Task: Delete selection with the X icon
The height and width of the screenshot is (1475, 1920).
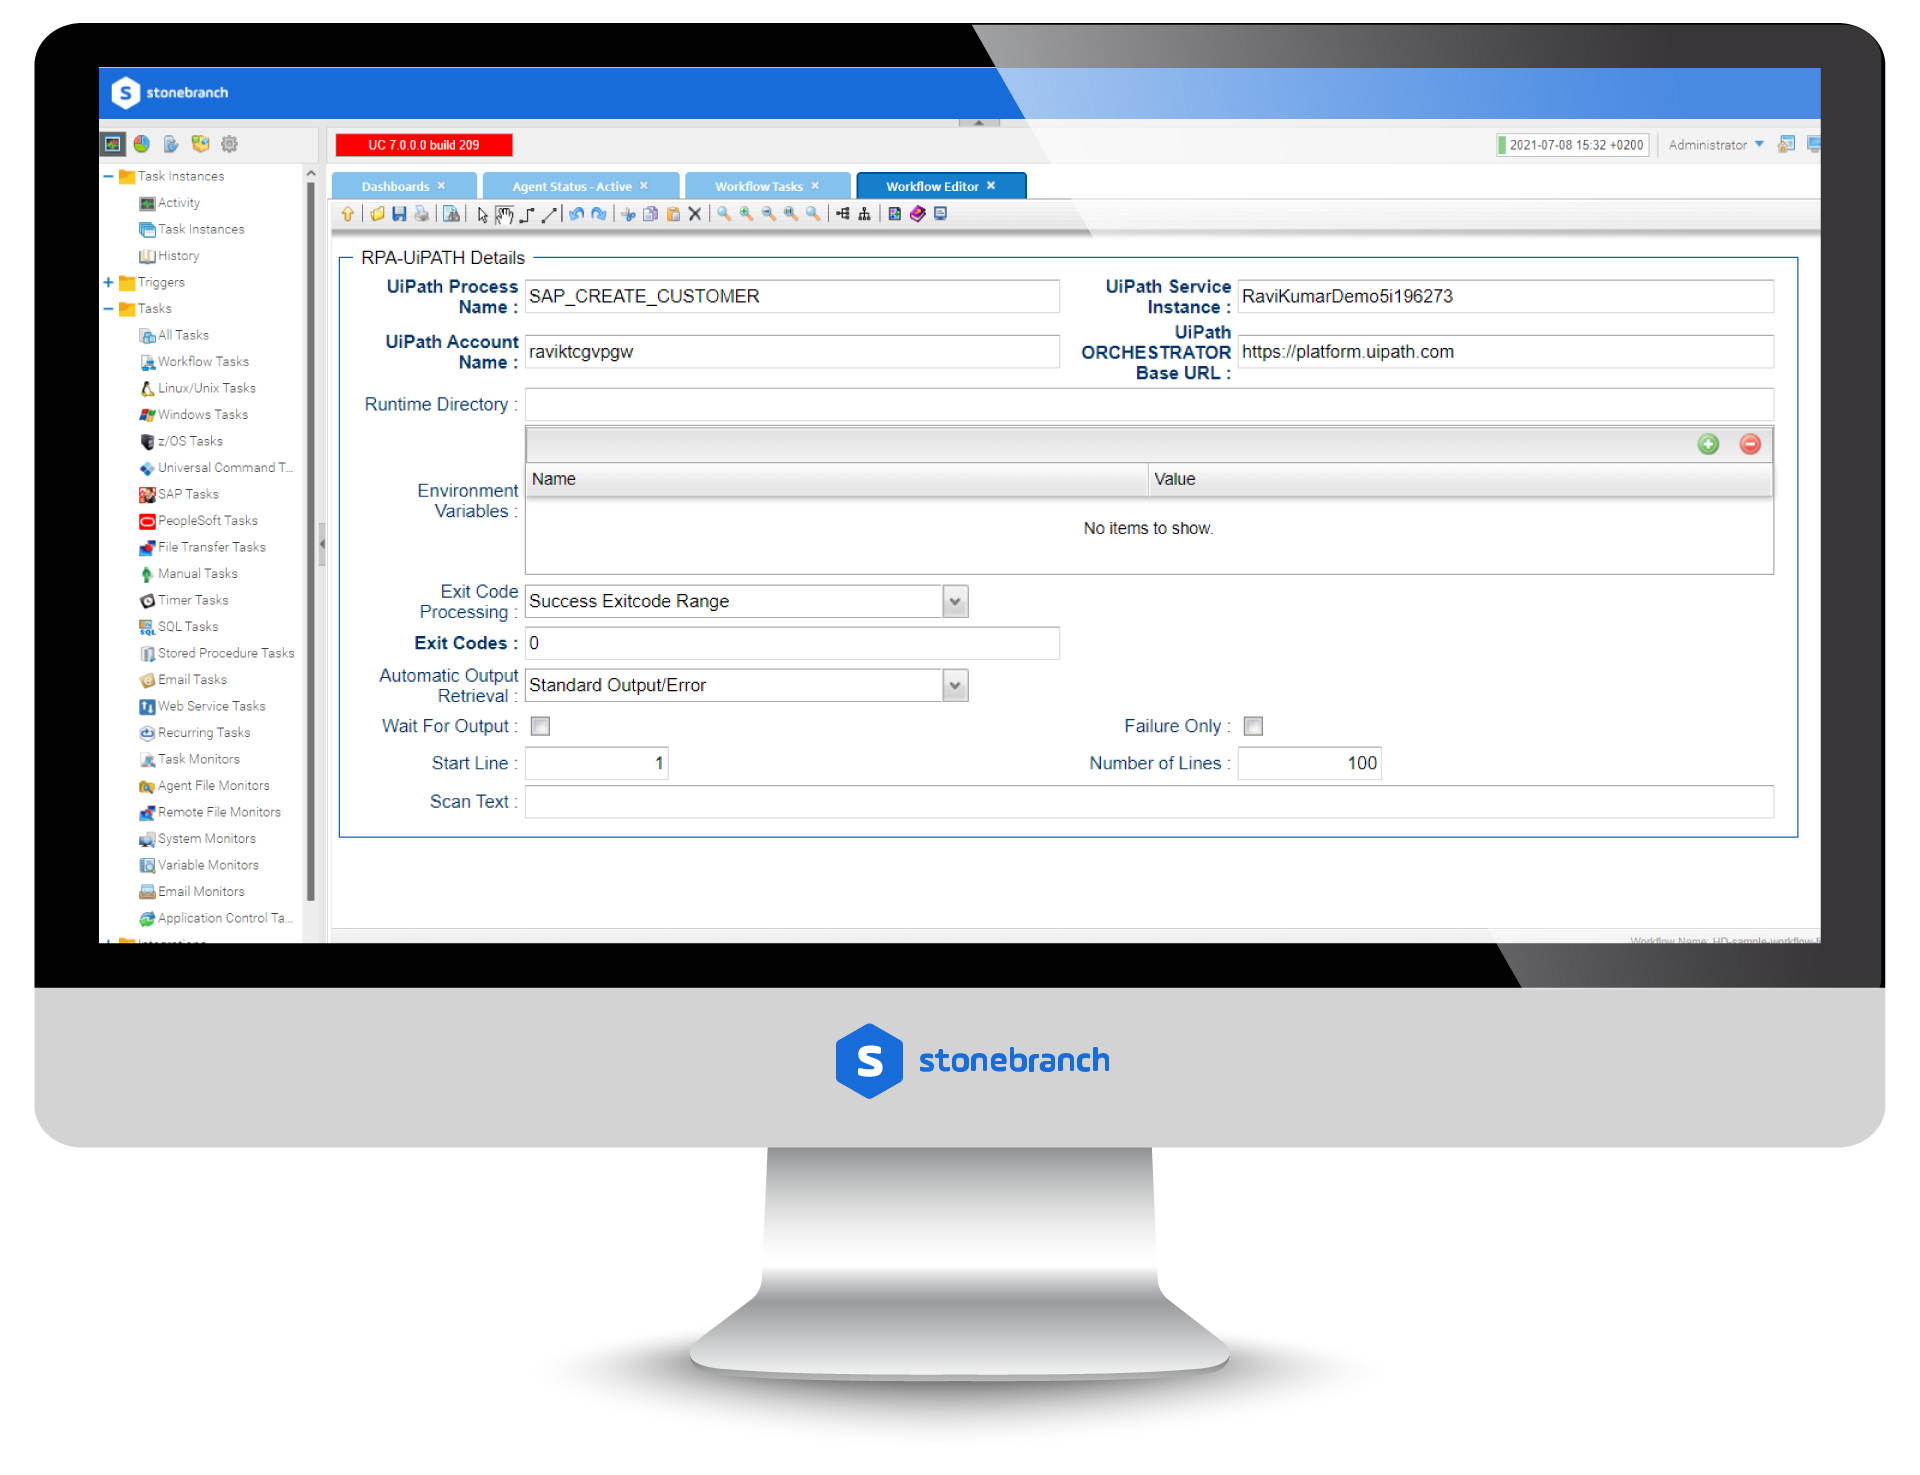Action: (x=695, y=214)
